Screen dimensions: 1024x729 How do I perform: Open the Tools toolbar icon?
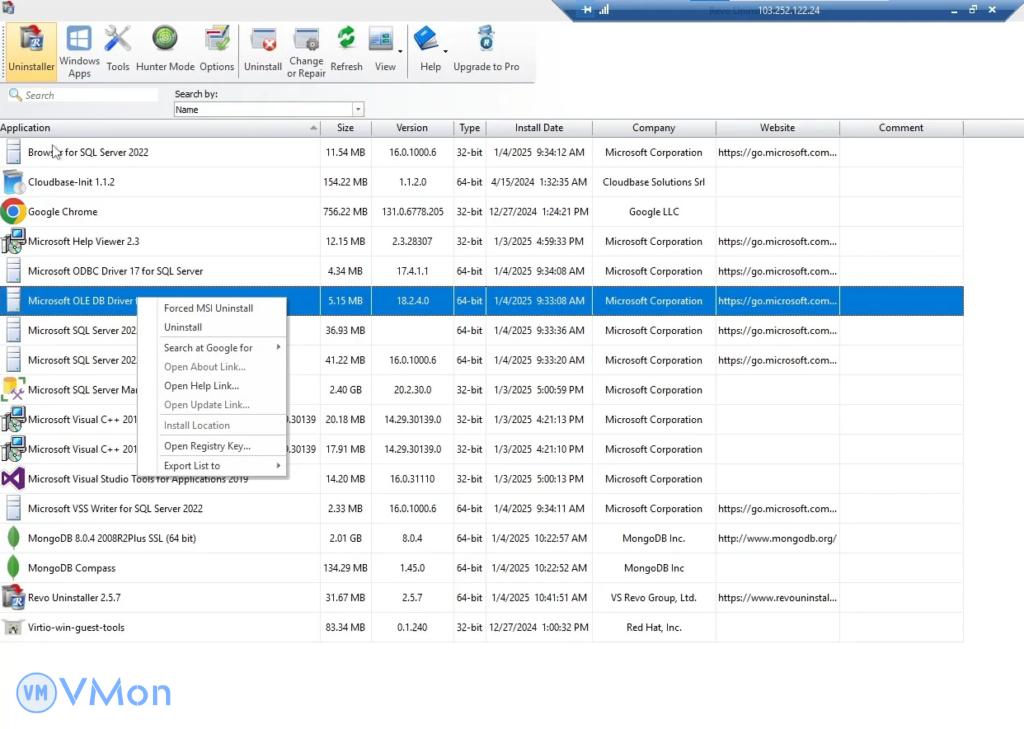click(x=118, y=49)
